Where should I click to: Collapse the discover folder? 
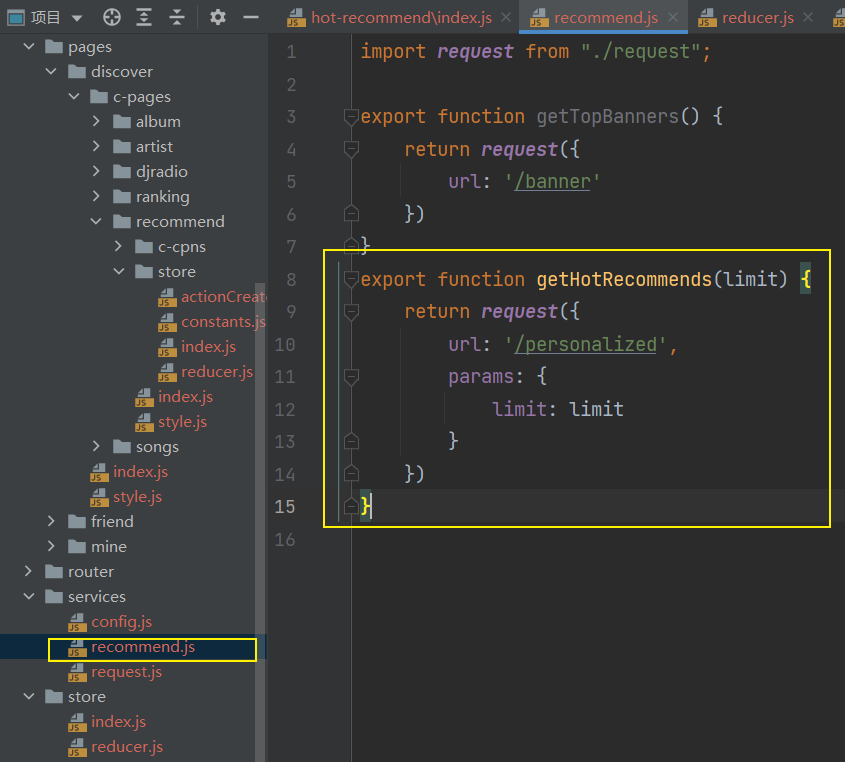(x=51, y=71)
